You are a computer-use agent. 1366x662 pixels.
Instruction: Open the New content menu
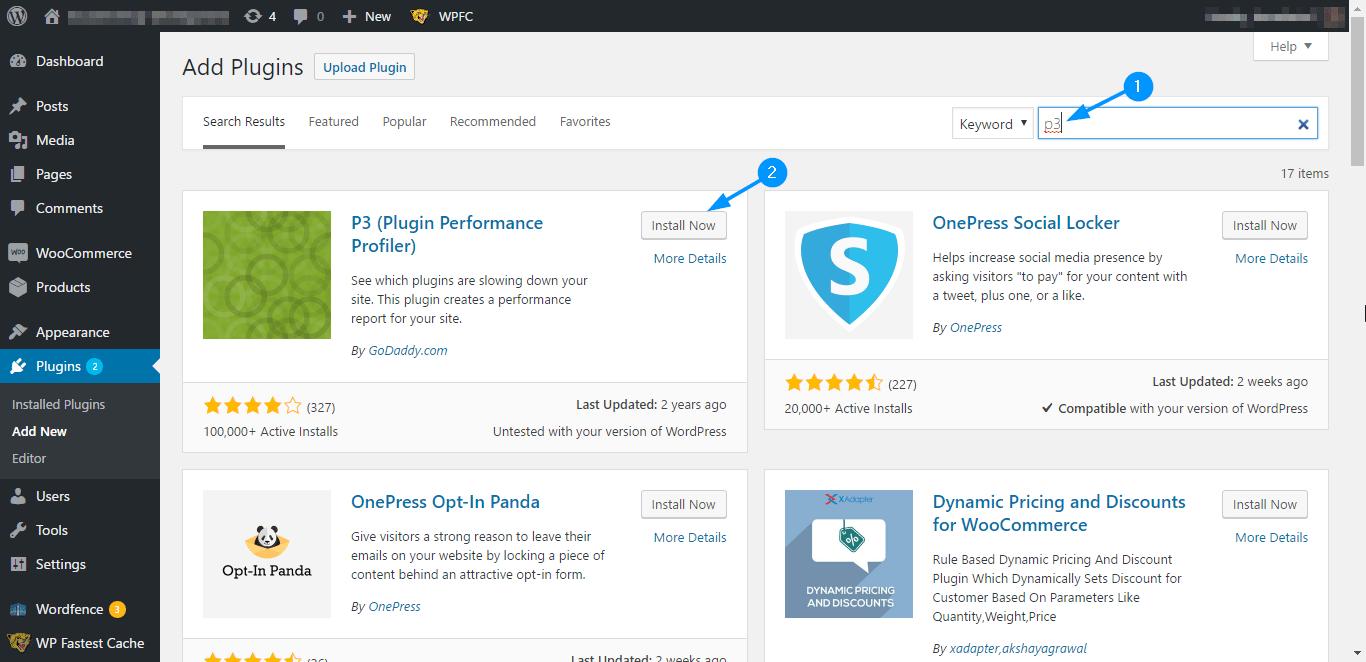[366, 16]
